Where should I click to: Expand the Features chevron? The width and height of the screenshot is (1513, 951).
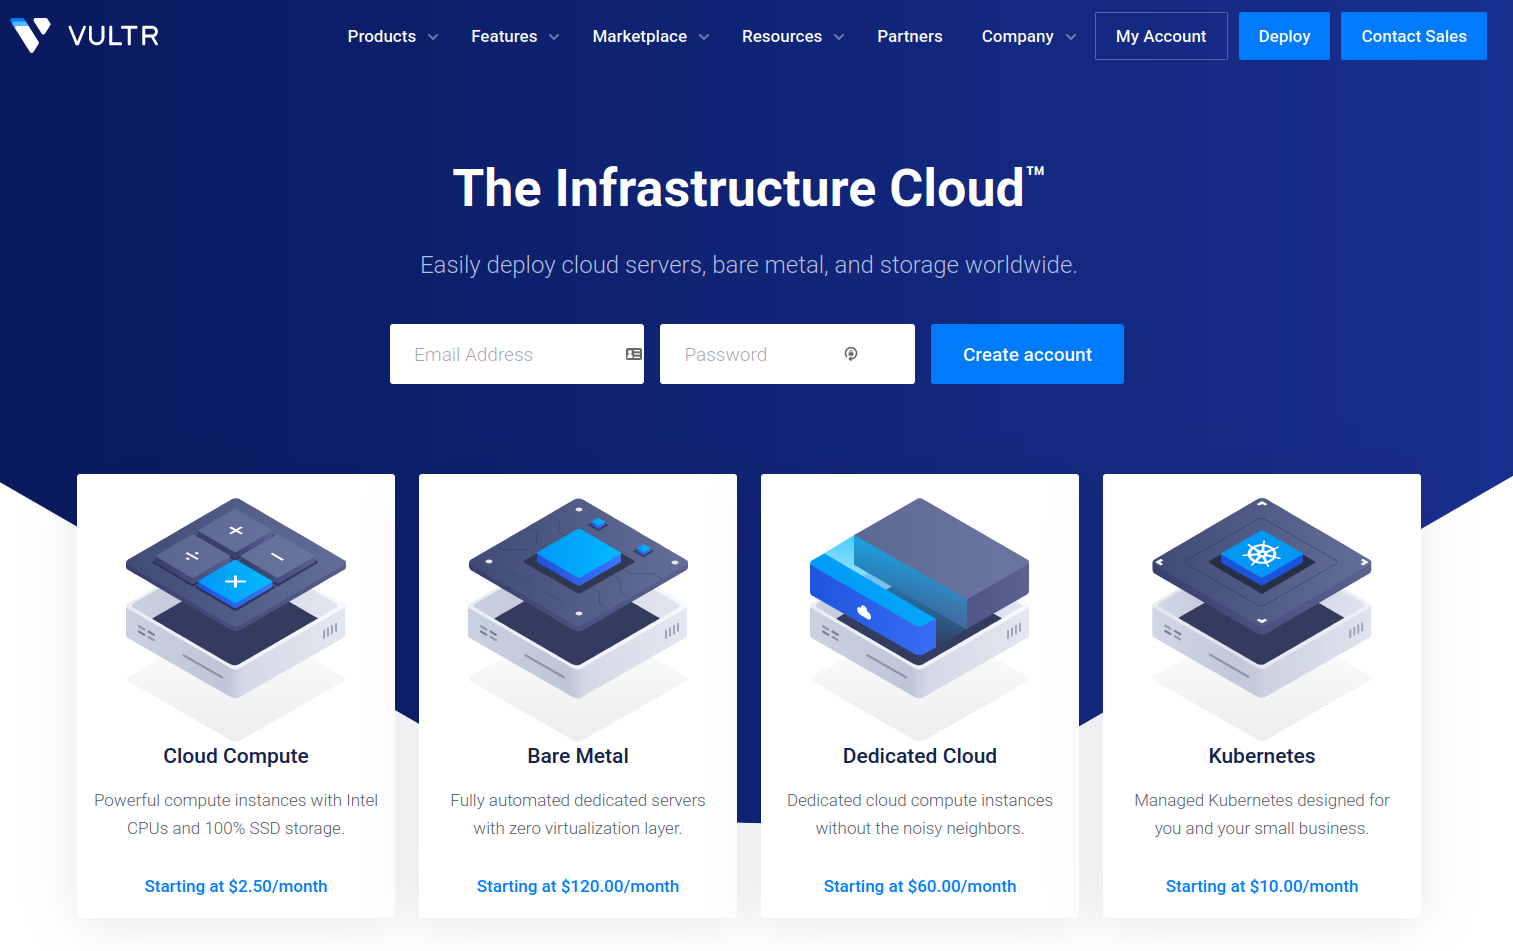(554, 37)
